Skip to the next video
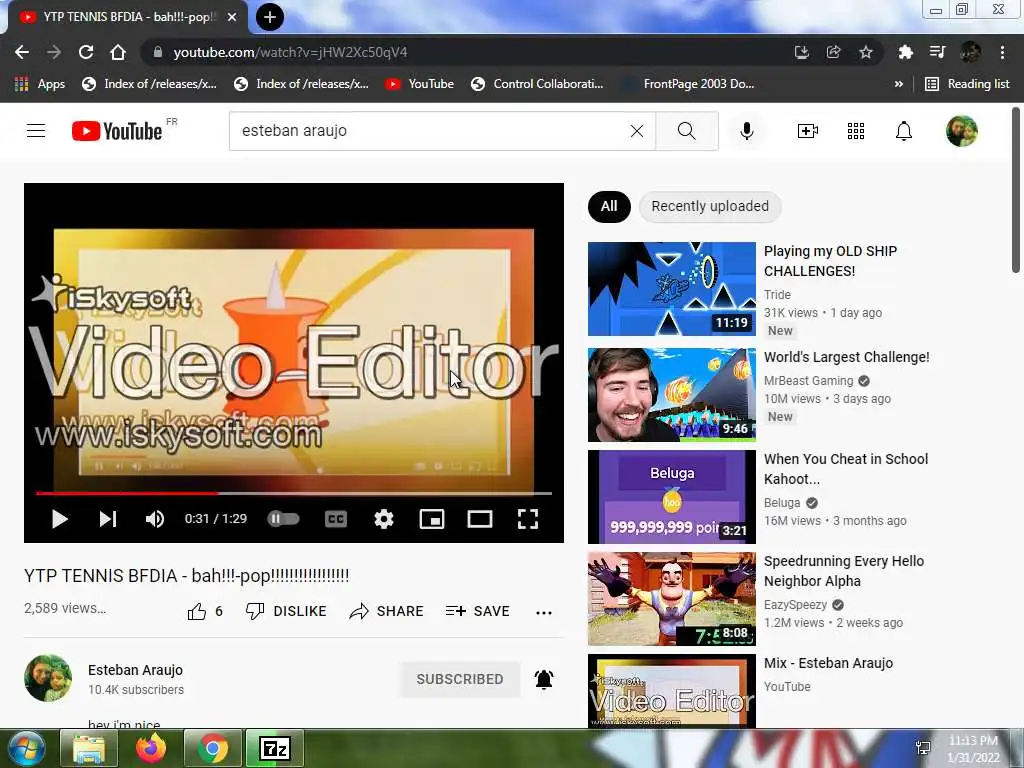 pos(108,519)
